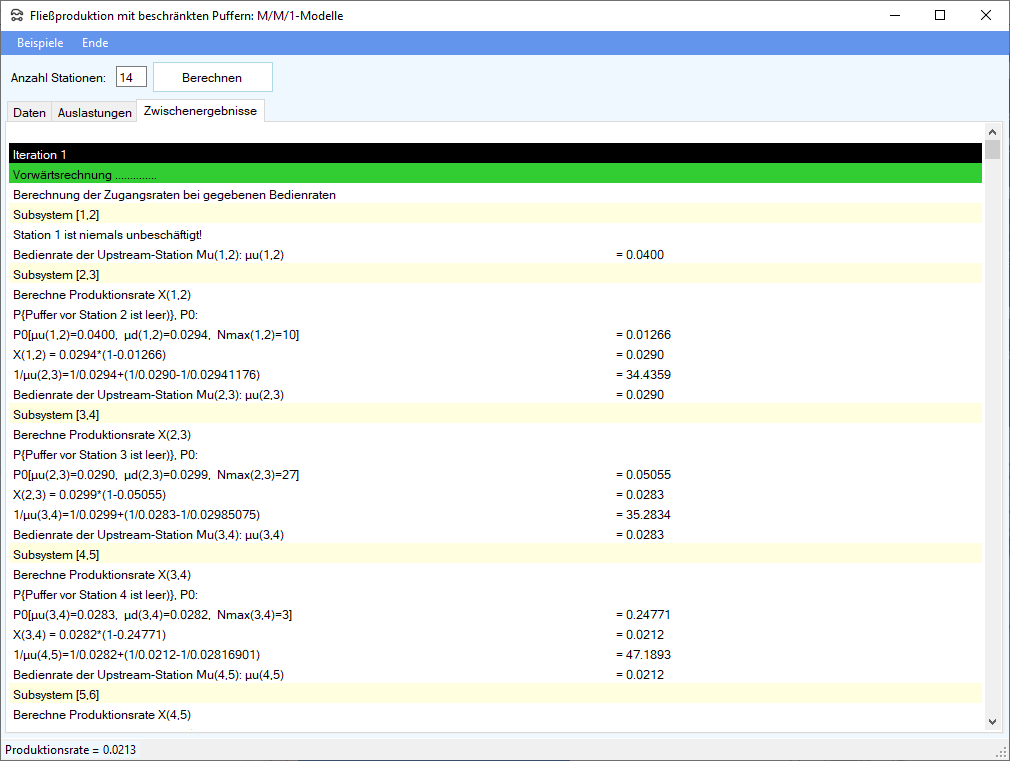
Task: Click the Produktionsrate status bar text
Action: click(x=71, y=750)
